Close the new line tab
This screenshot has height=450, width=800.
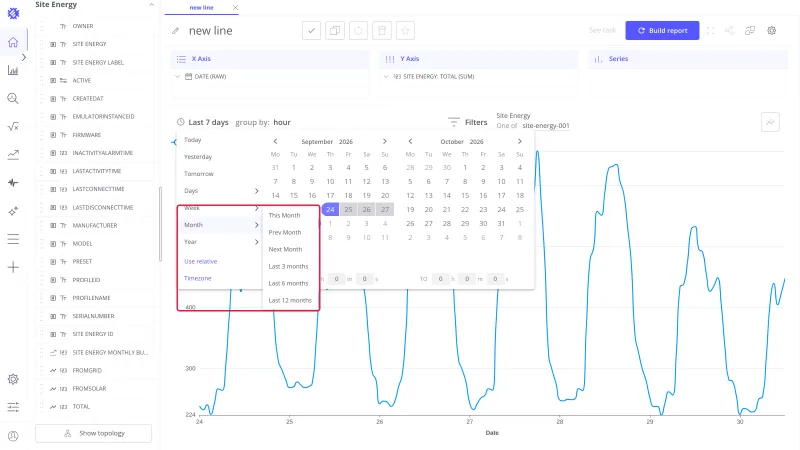click(x=235, y=8)
